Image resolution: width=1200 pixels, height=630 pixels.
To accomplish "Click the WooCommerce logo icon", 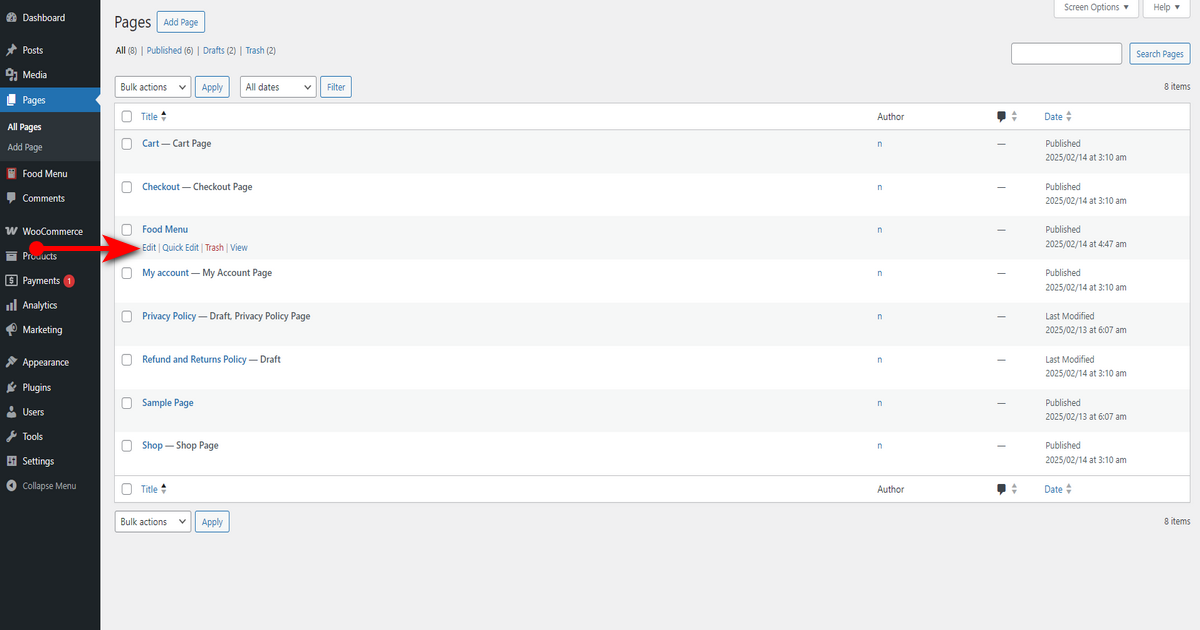I will [11, 231].
